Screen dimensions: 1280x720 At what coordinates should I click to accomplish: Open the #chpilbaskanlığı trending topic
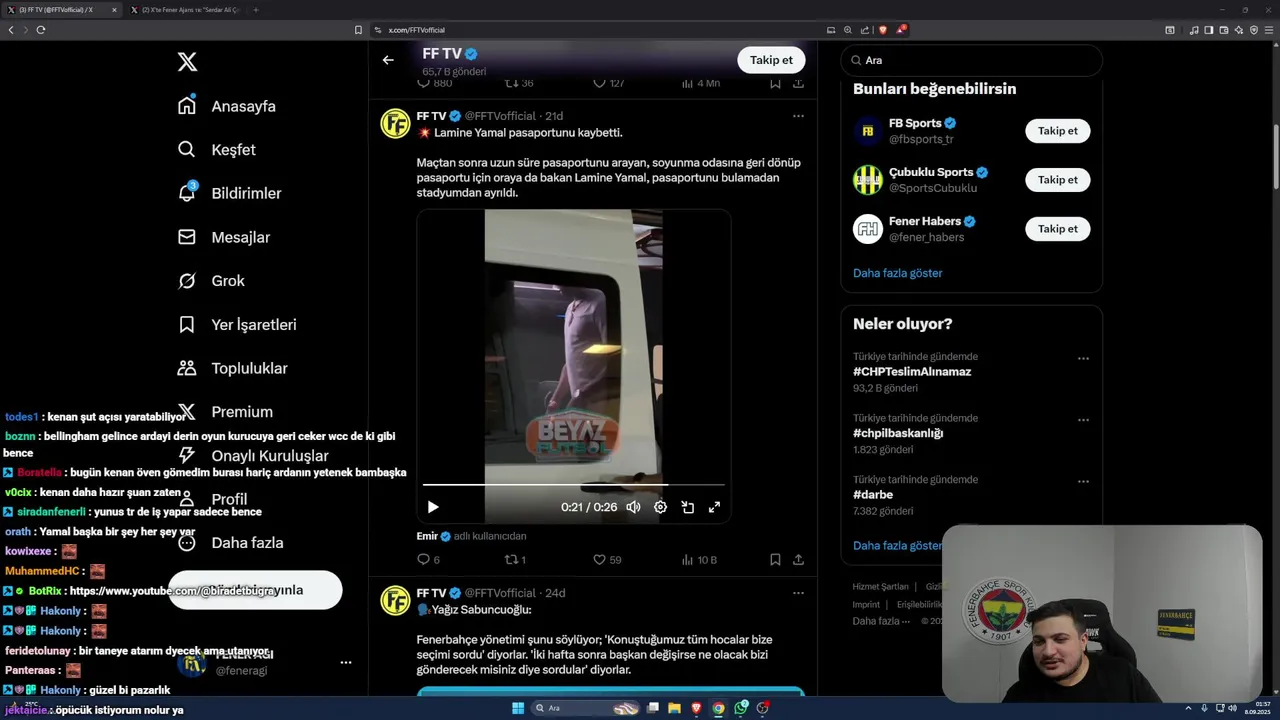click(x=898, y=433)
